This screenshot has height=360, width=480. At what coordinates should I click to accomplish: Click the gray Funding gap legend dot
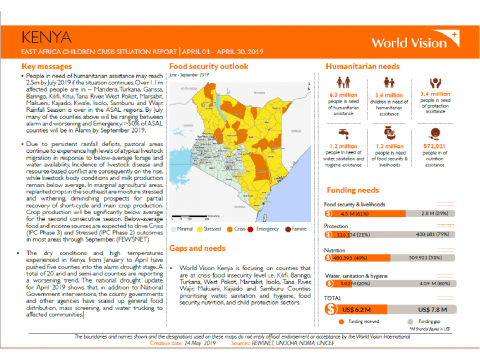click(x=410, y=322)
